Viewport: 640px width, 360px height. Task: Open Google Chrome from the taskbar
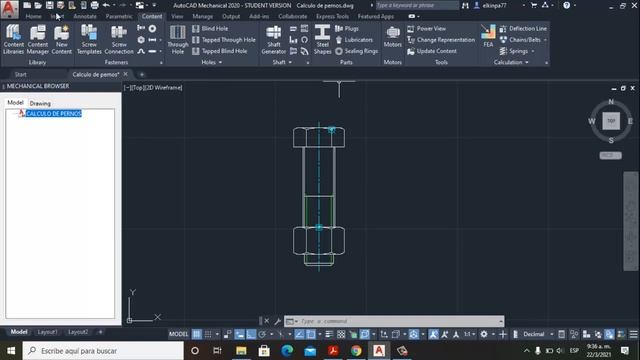pyautogui.click(x=356, y=351)
